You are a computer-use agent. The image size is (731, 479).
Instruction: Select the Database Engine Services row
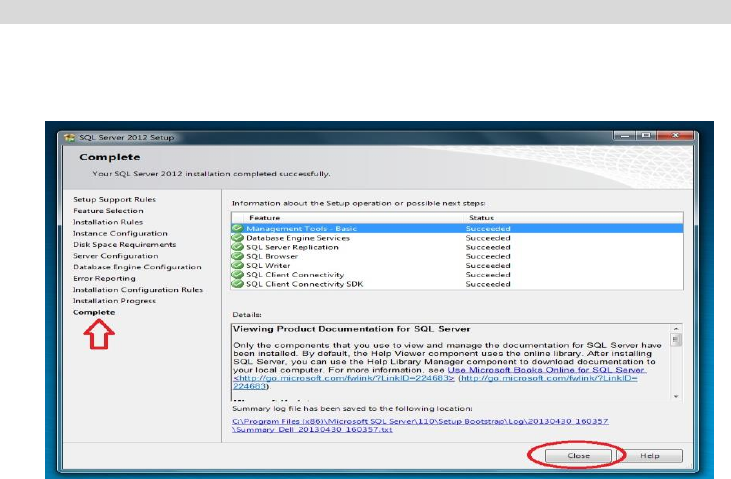pos(457,238)
